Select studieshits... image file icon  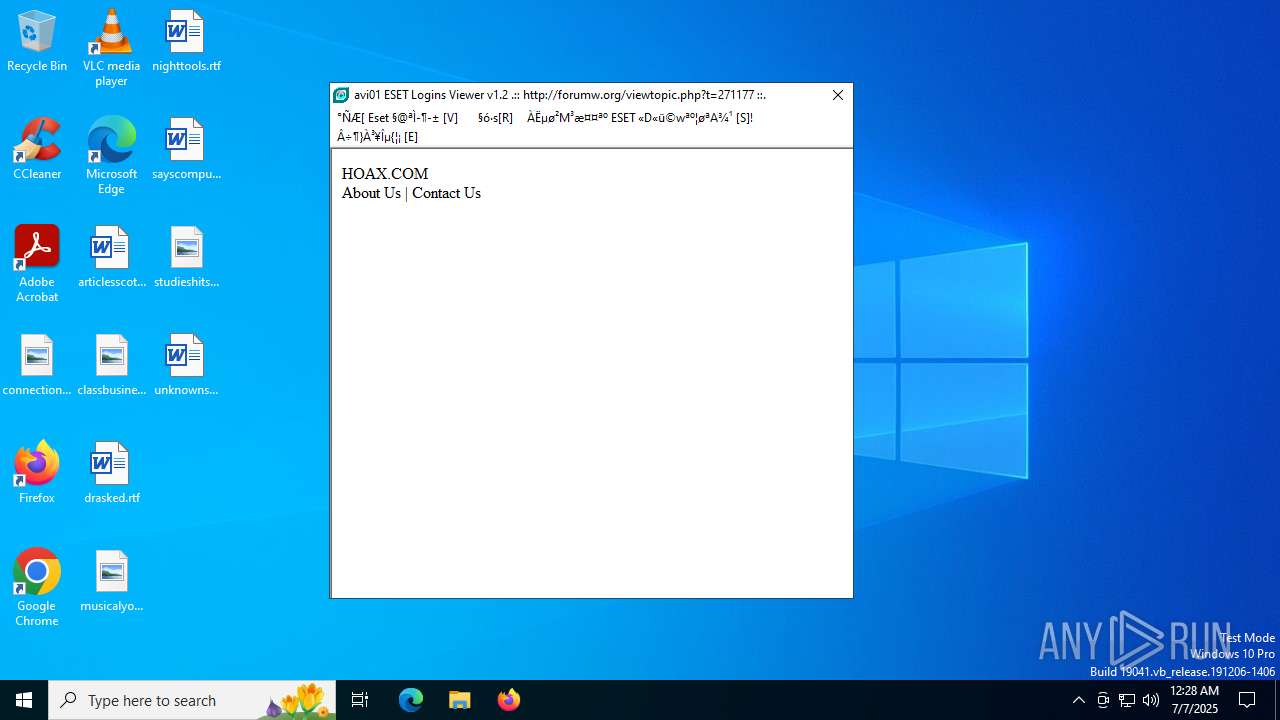click(x=186, y=257)
